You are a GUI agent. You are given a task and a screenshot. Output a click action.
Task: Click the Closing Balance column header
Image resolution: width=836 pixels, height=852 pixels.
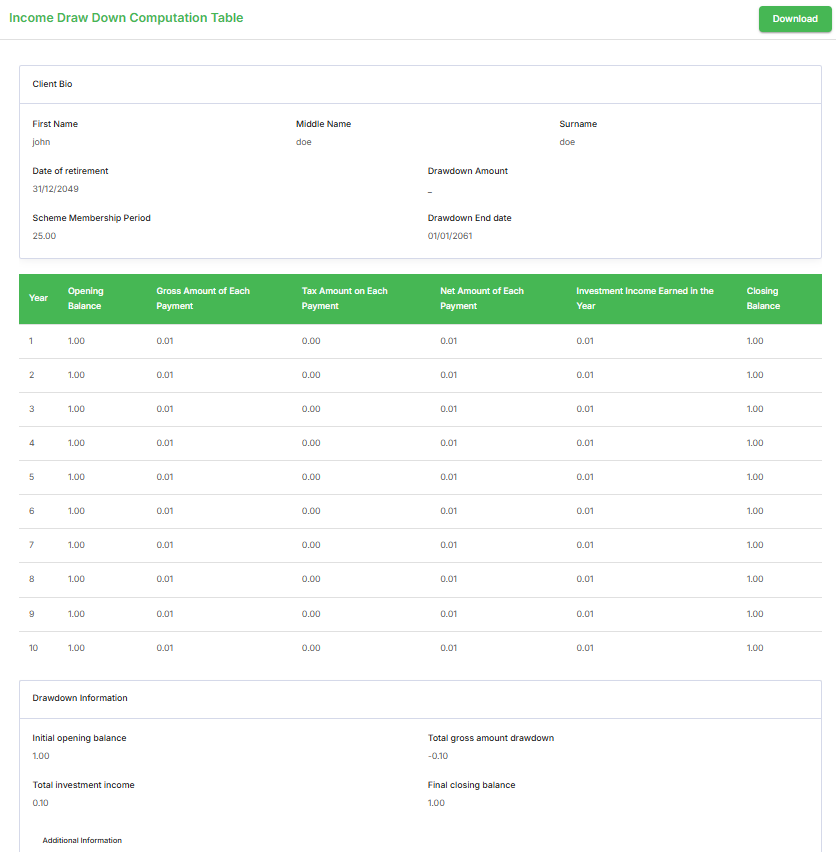762,298
